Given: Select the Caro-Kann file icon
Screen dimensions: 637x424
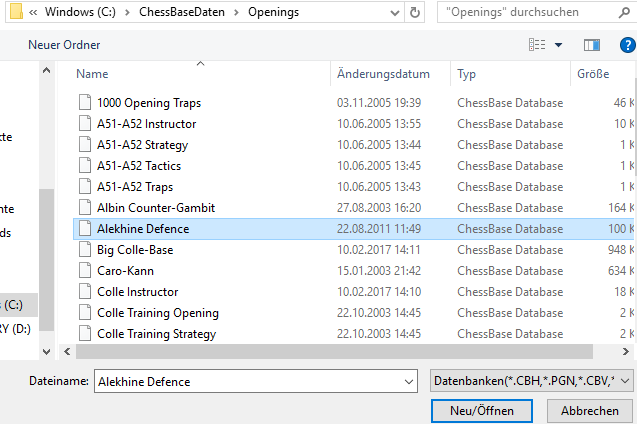Looking at the screenshot, I should tap(85, 271).
